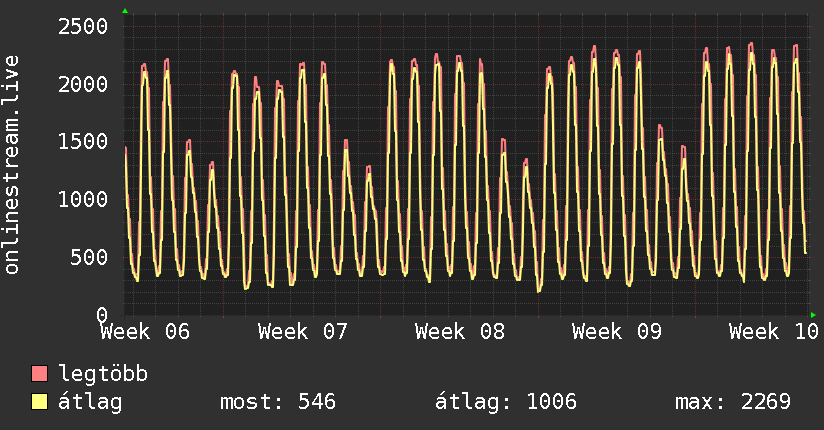Click the Week 10 axis label
Viewport: 824px width, 430px height.
[774, 332]
